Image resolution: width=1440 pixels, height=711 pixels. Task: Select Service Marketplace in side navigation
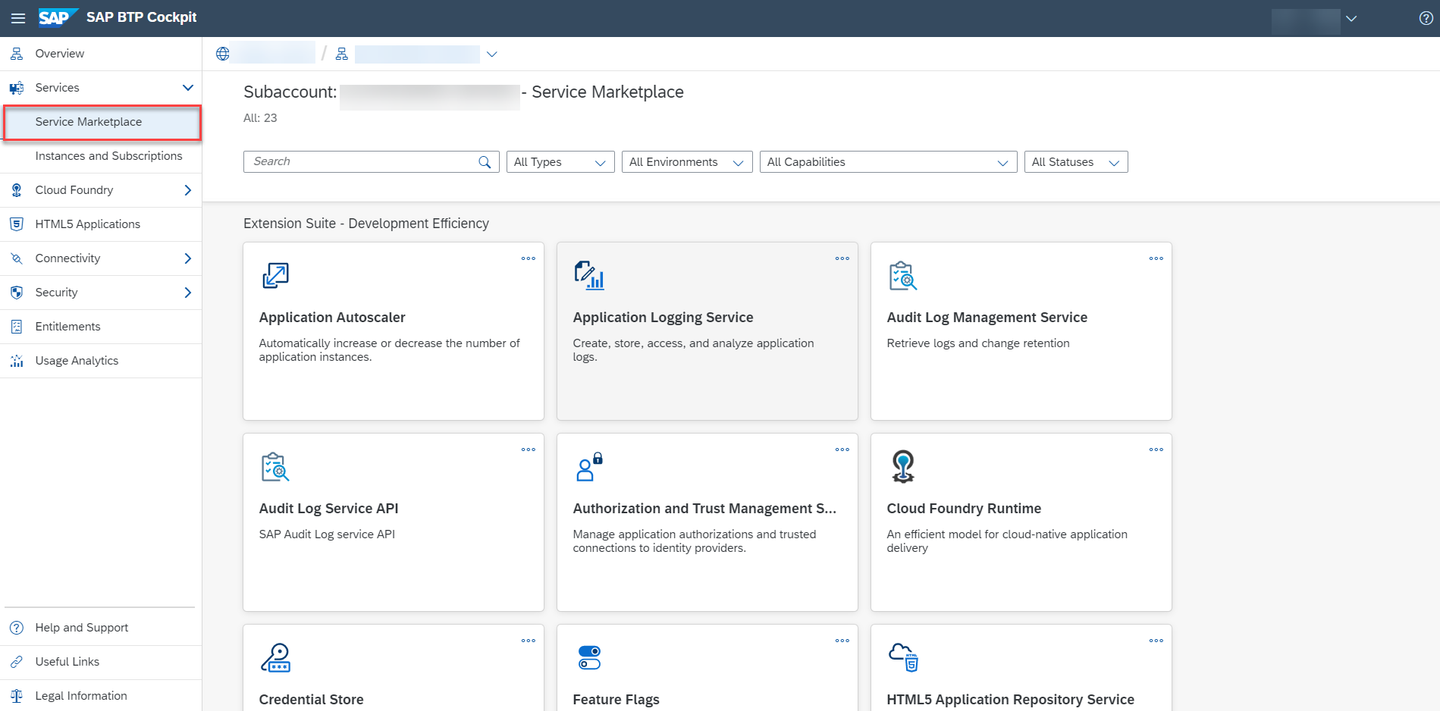tap(100, 122)
